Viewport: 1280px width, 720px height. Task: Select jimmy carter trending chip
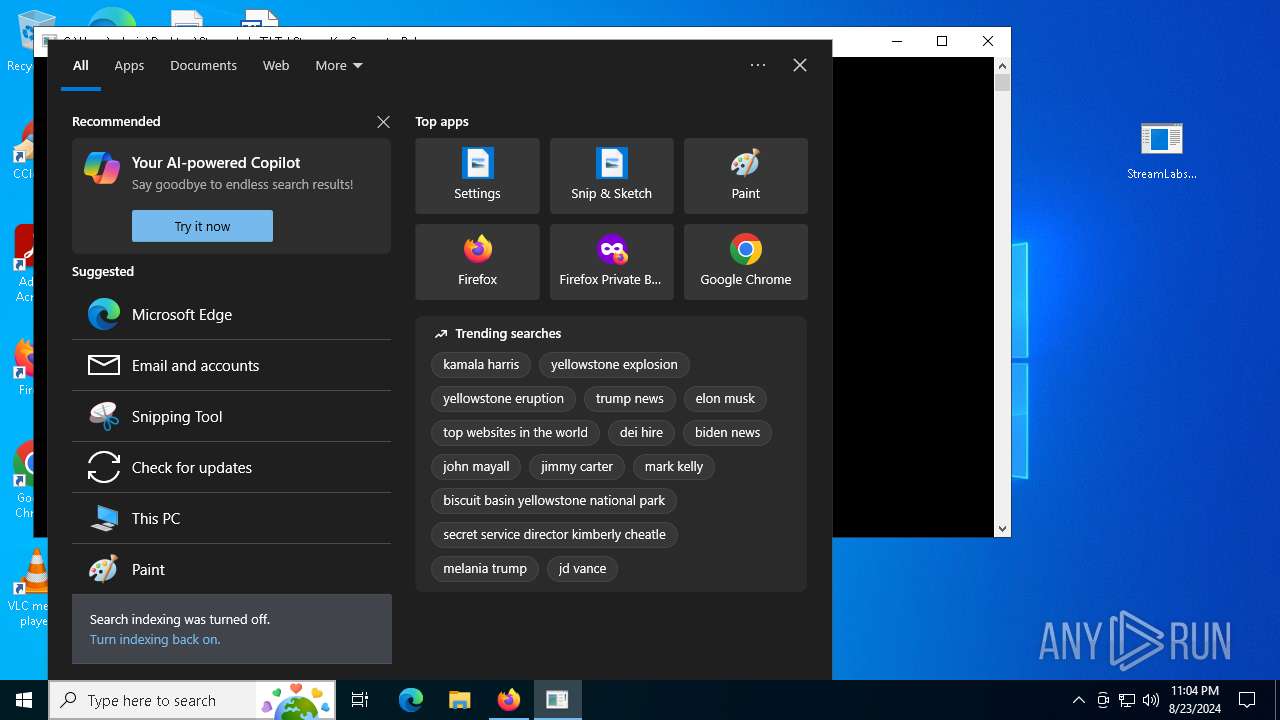577,467
